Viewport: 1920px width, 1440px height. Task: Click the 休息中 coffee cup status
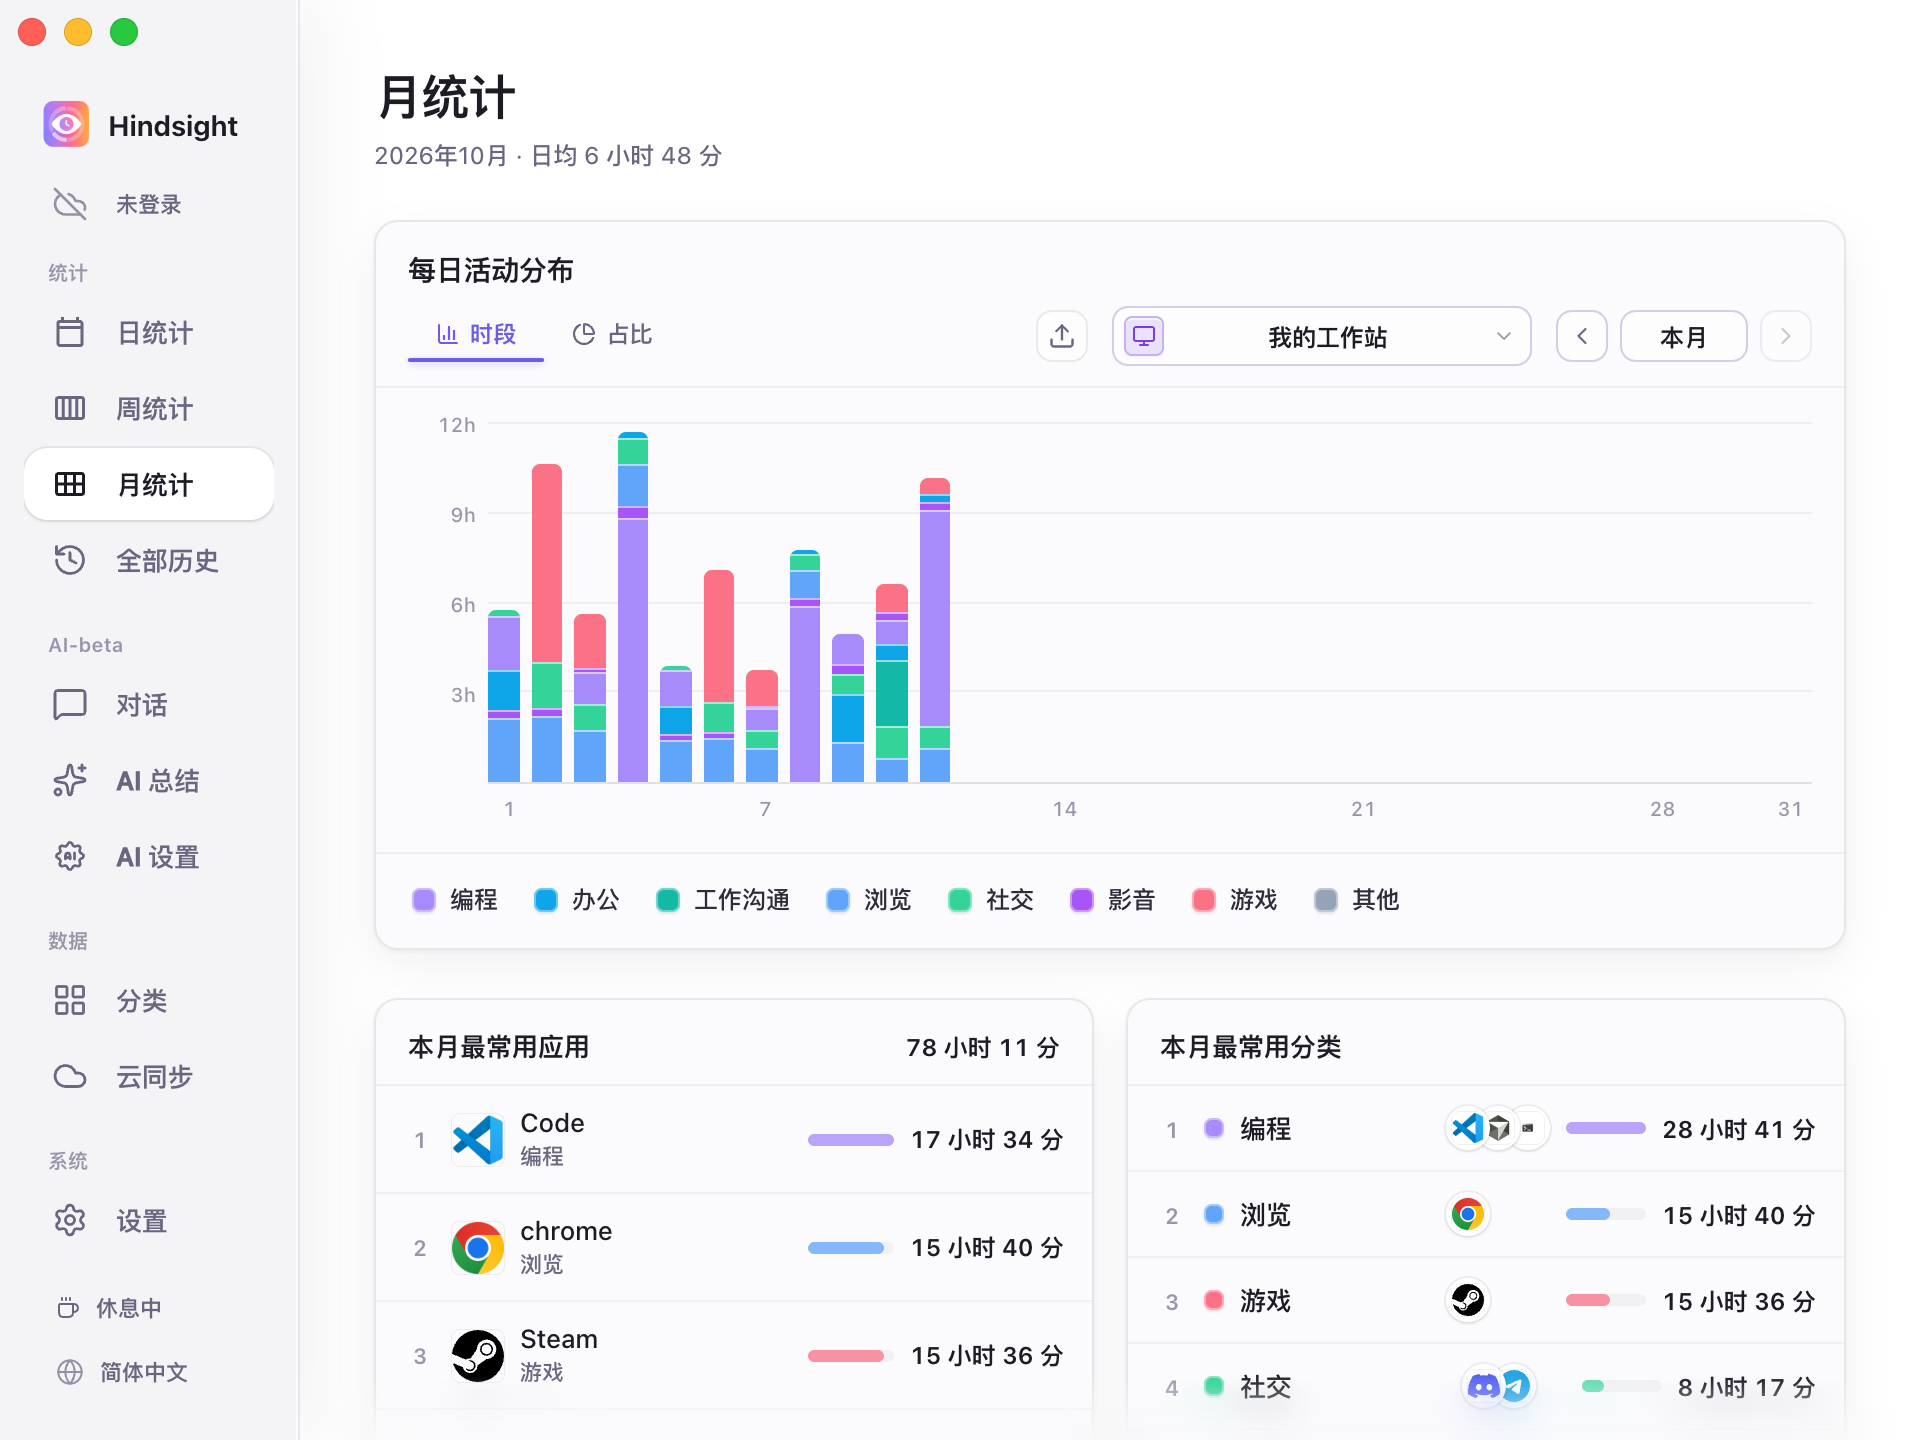tap(110, 1308)
